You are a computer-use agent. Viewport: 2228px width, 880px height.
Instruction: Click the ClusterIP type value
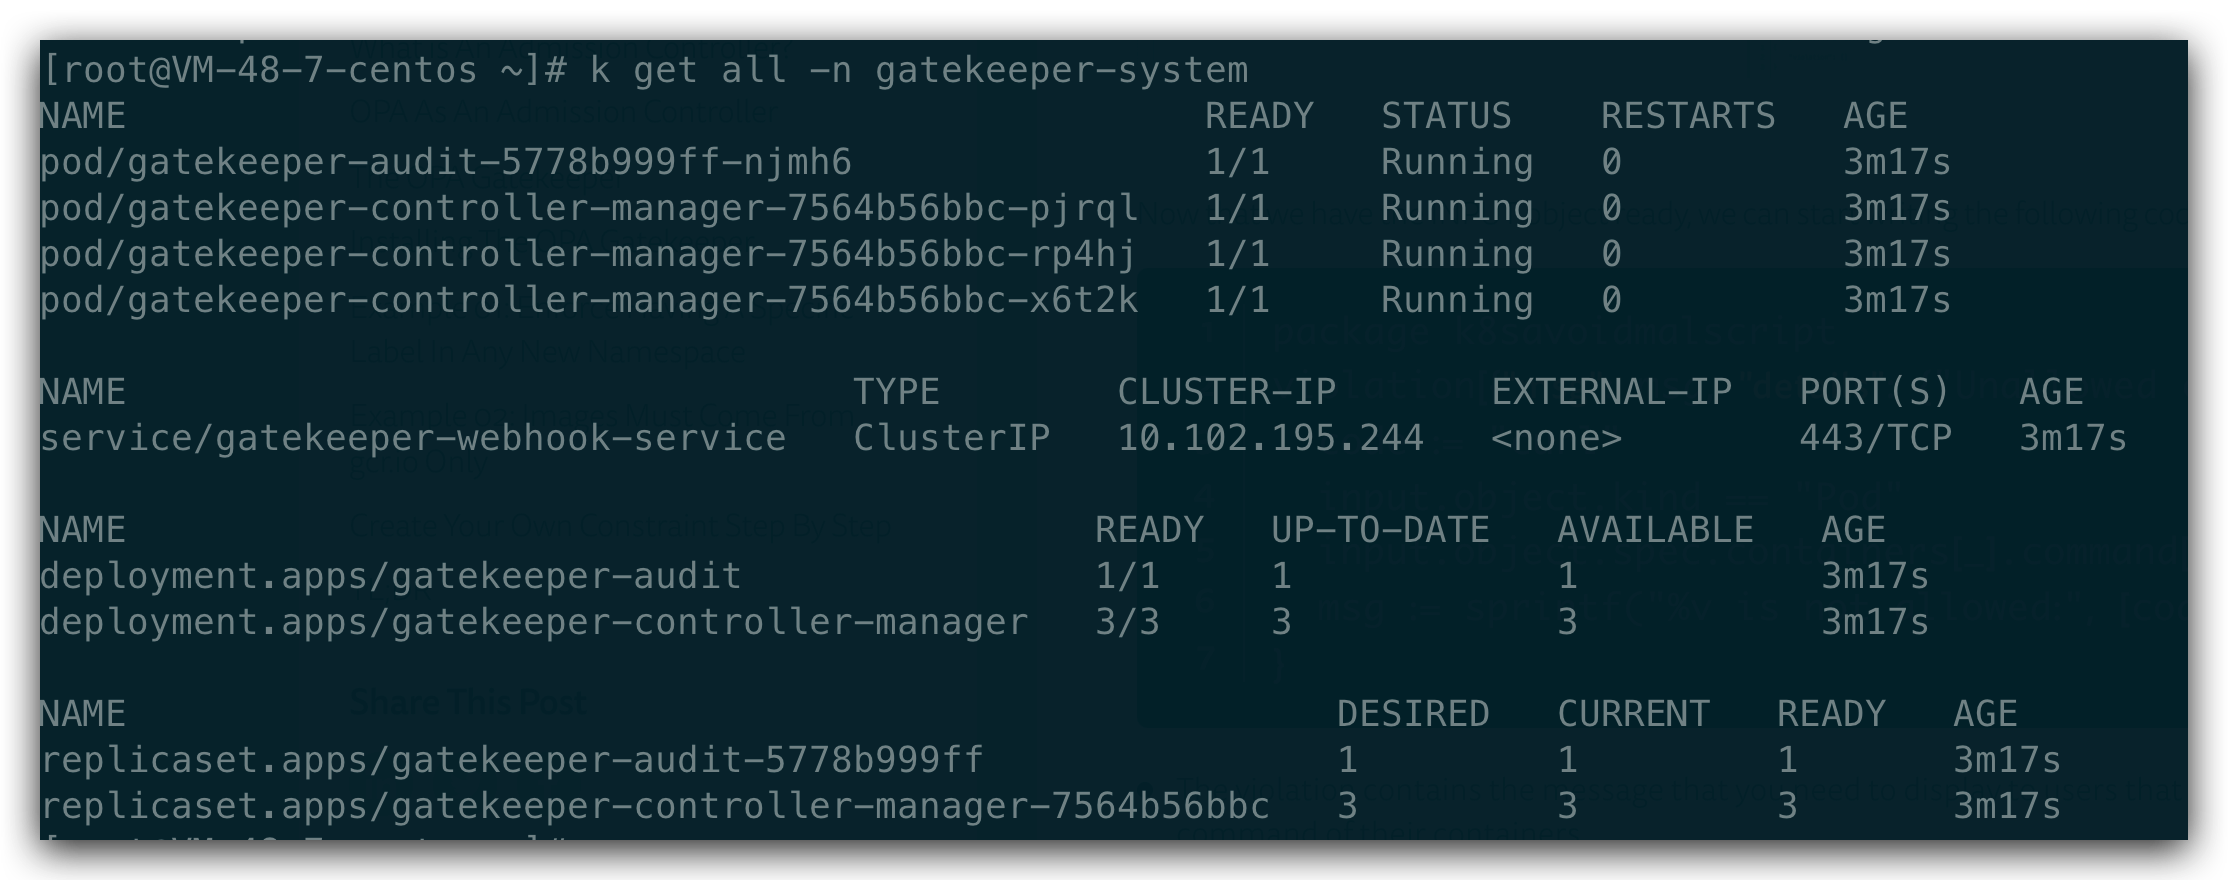click(951, 438)
